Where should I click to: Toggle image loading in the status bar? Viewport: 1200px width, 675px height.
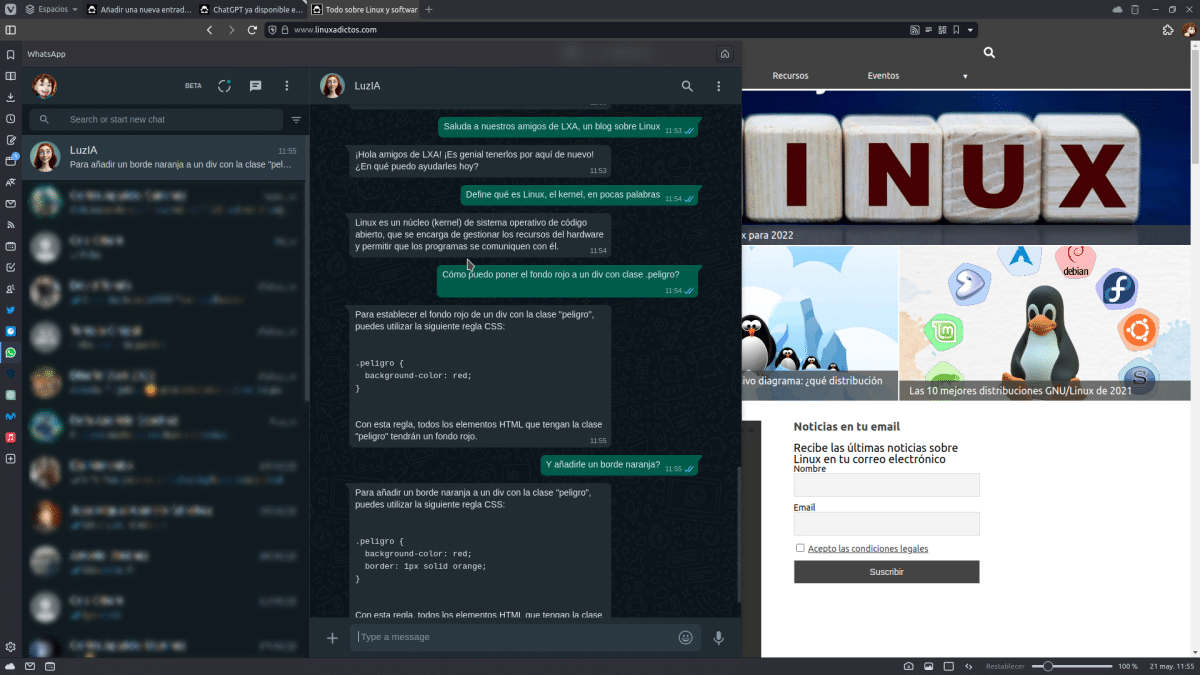929,665
